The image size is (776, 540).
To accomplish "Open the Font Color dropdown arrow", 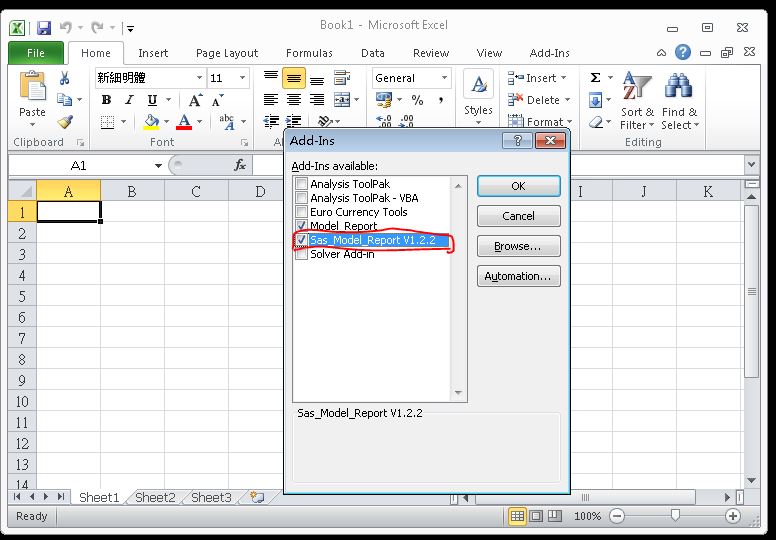I will click(199, 122).
